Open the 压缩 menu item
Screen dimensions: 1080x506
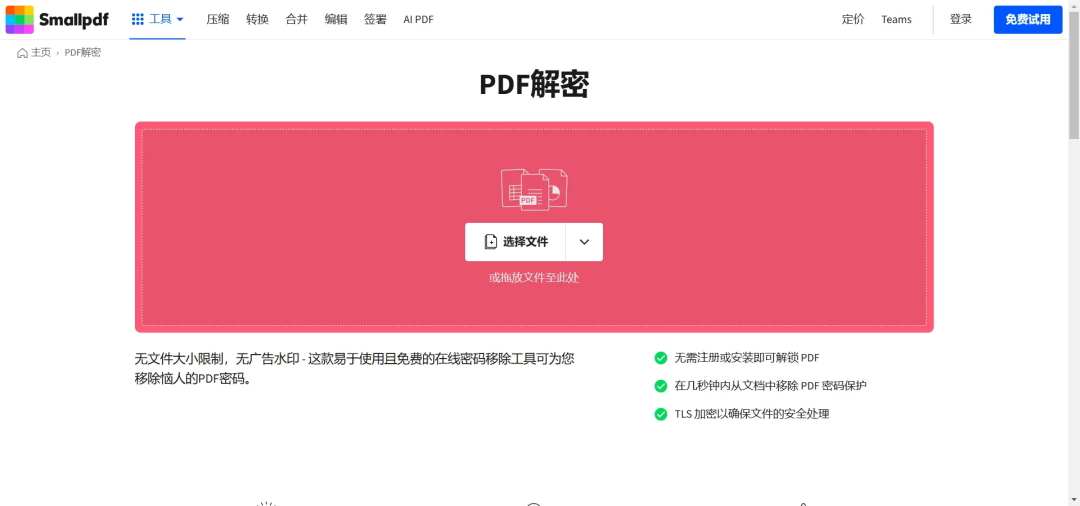tap(218, 19)
